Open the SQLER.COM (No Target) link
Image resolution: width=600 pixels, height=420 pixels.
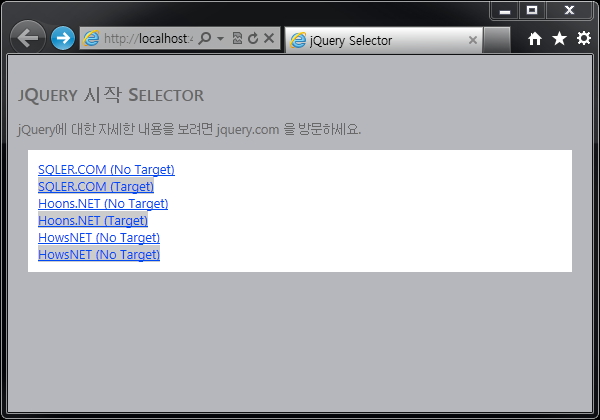point(106,169)
